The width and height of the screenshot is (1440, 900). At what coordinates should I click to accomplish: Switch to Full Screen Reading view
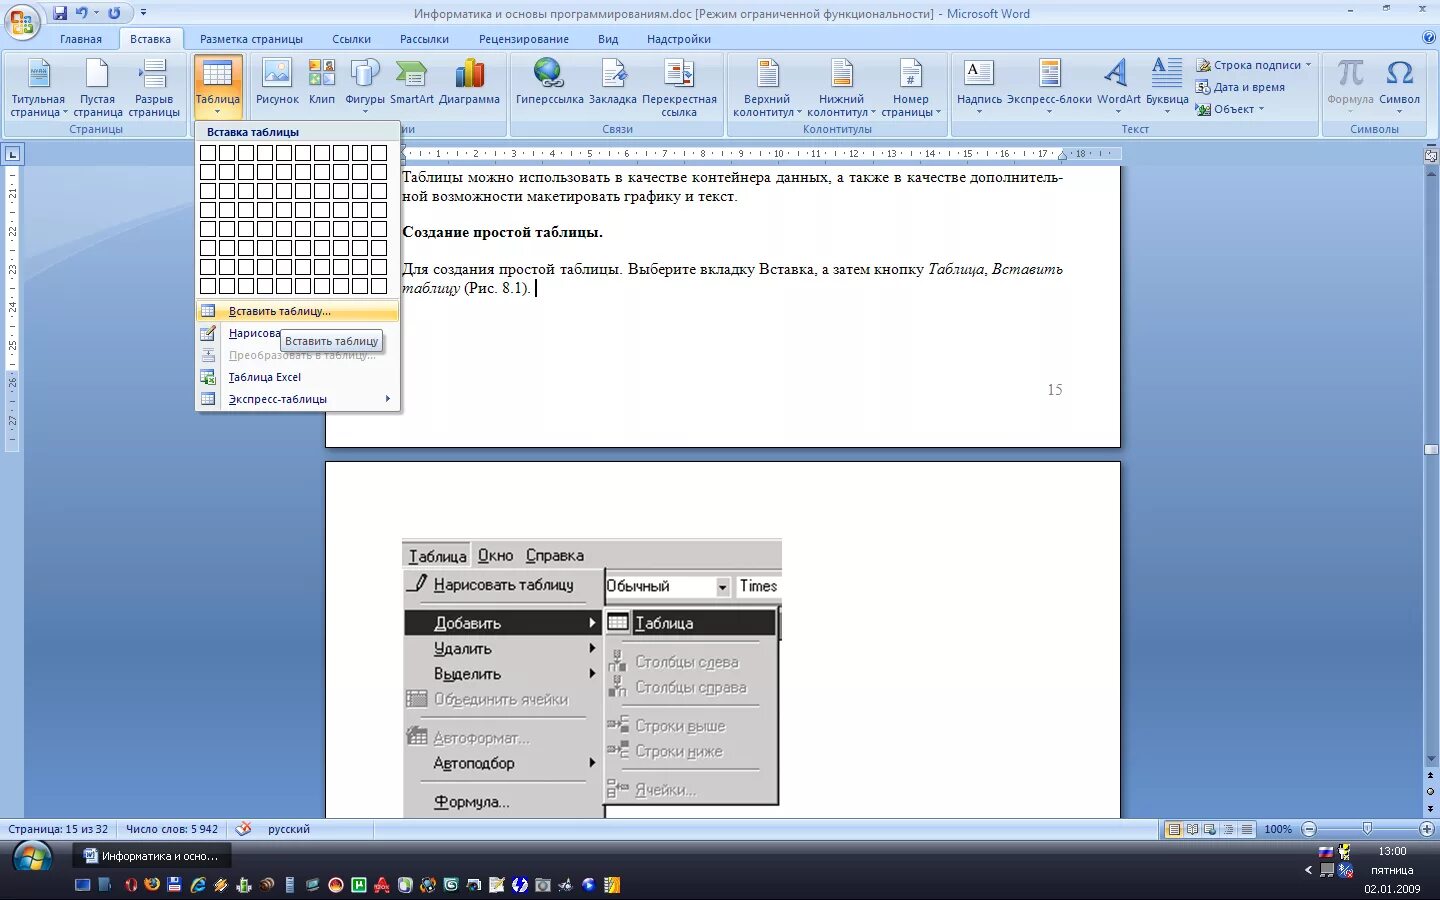click(1192, 829)
